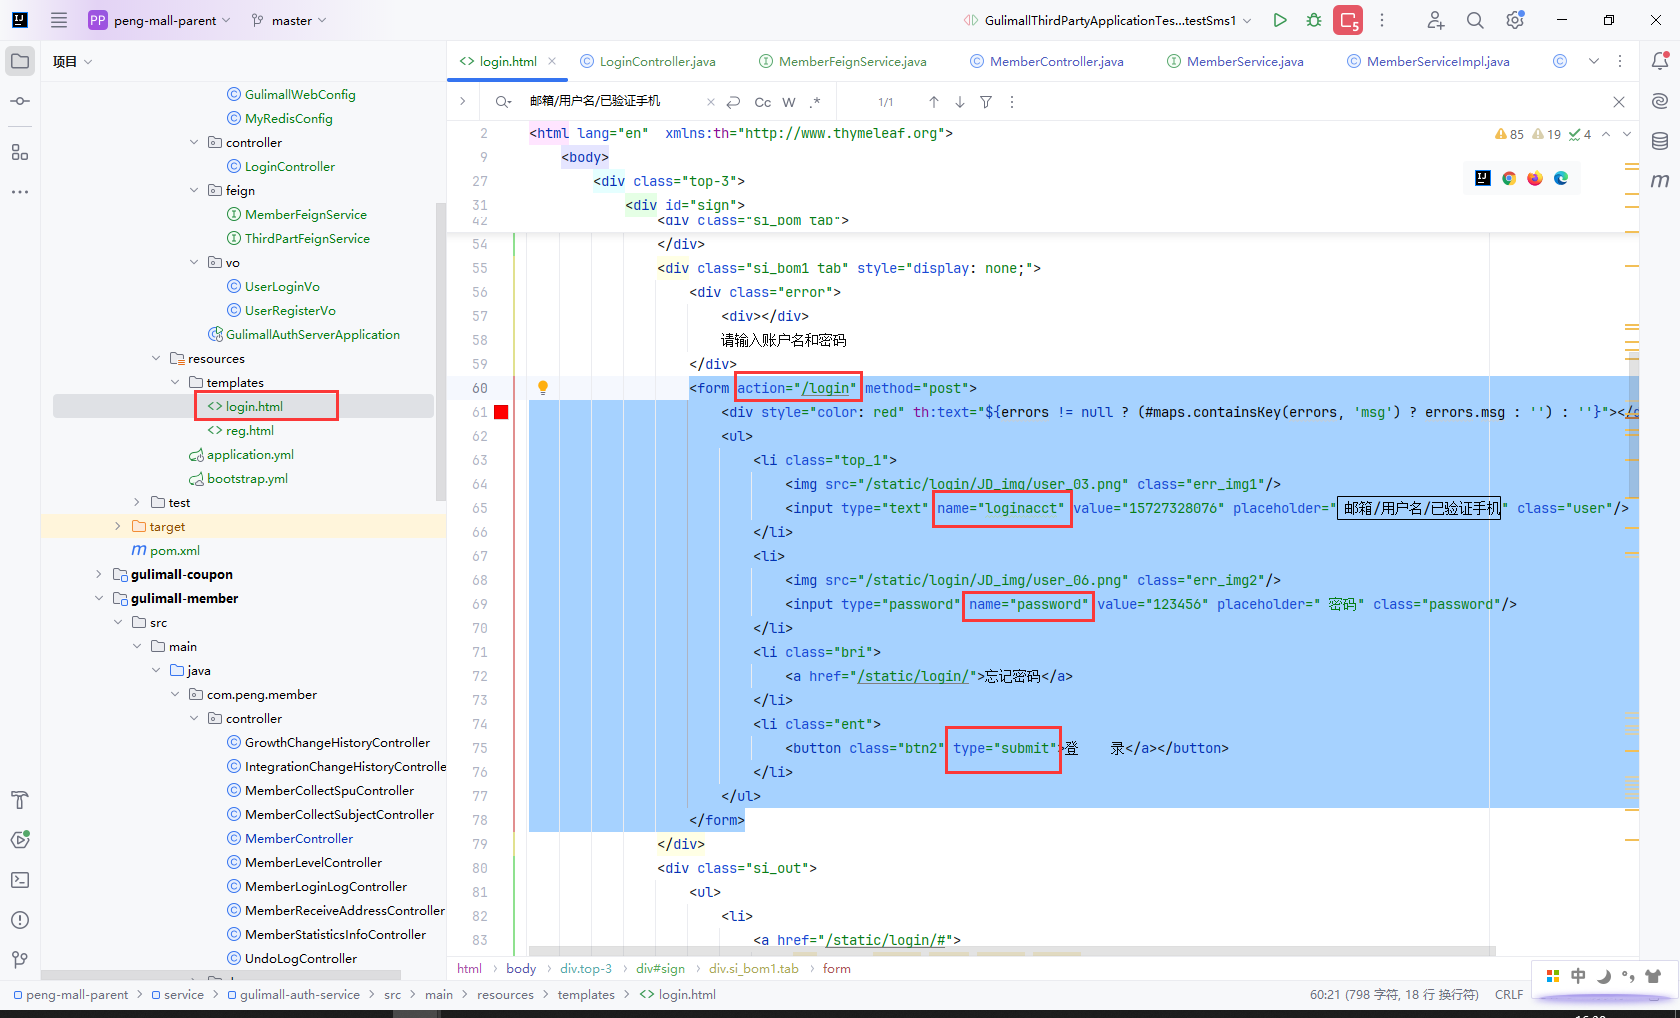Open the AI Assistant spiral icon
The image size is (1680, 1018).
pyautogui.click(x=1660, y=101)
